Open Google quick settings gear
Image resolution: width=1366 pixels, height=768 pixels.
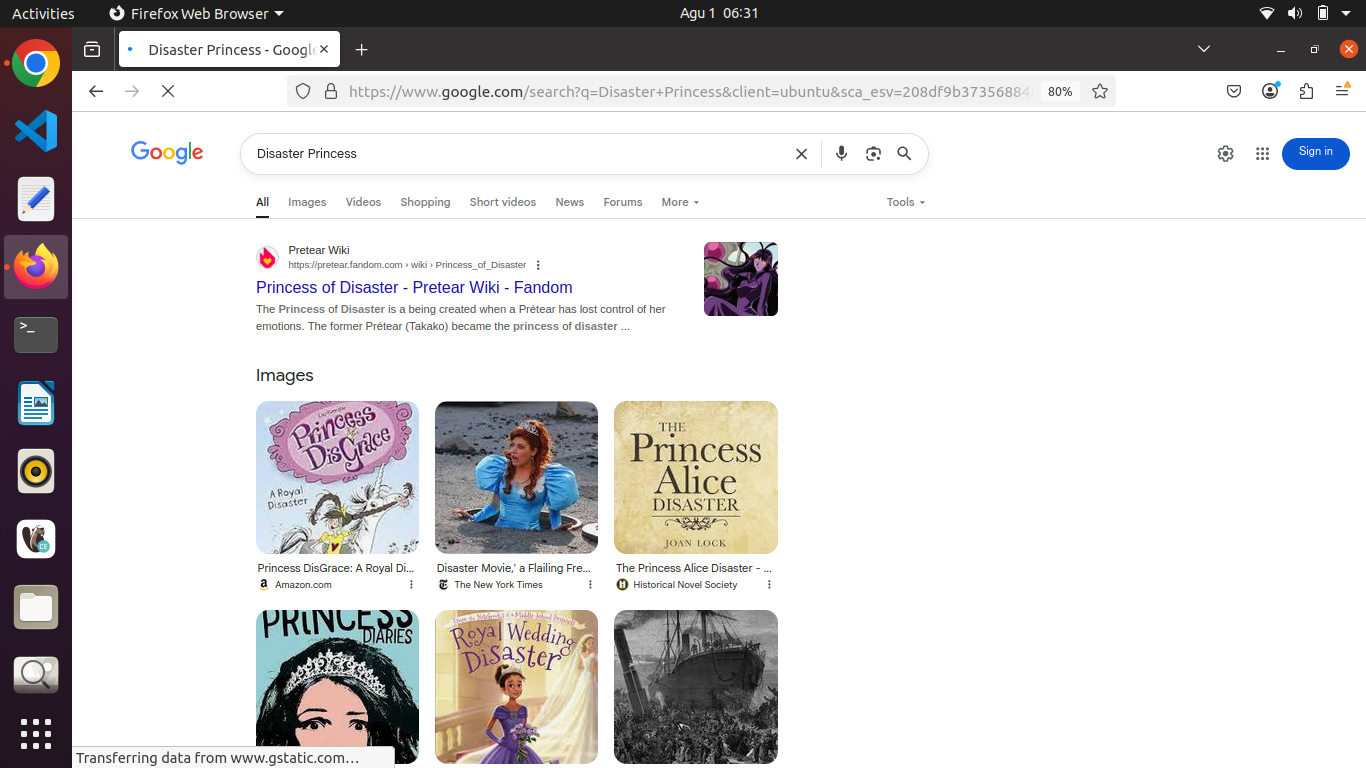pos(1225,154)
